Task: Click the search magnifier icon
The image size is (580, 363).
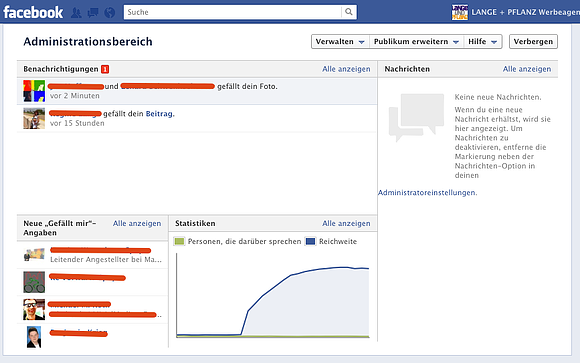Action: 348,12
